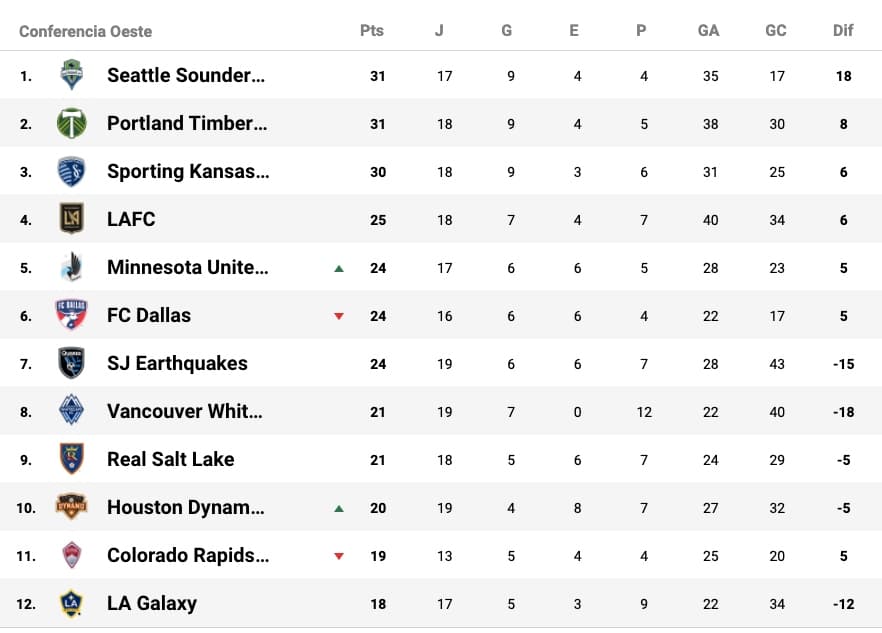Click the FC Dallas team crest
This screenshot has height=633, width=882.
click(x=71, y=315)
